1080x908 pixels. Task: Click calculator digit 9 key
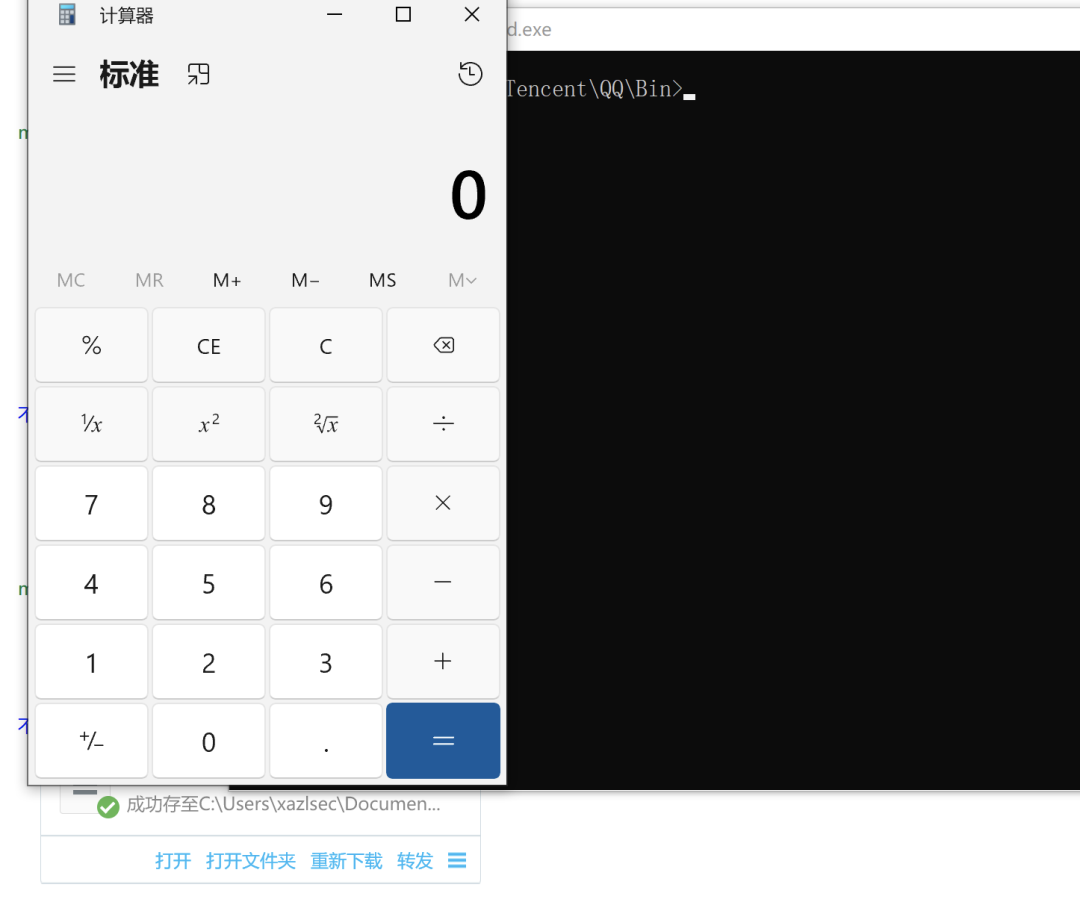coord(326,503)
